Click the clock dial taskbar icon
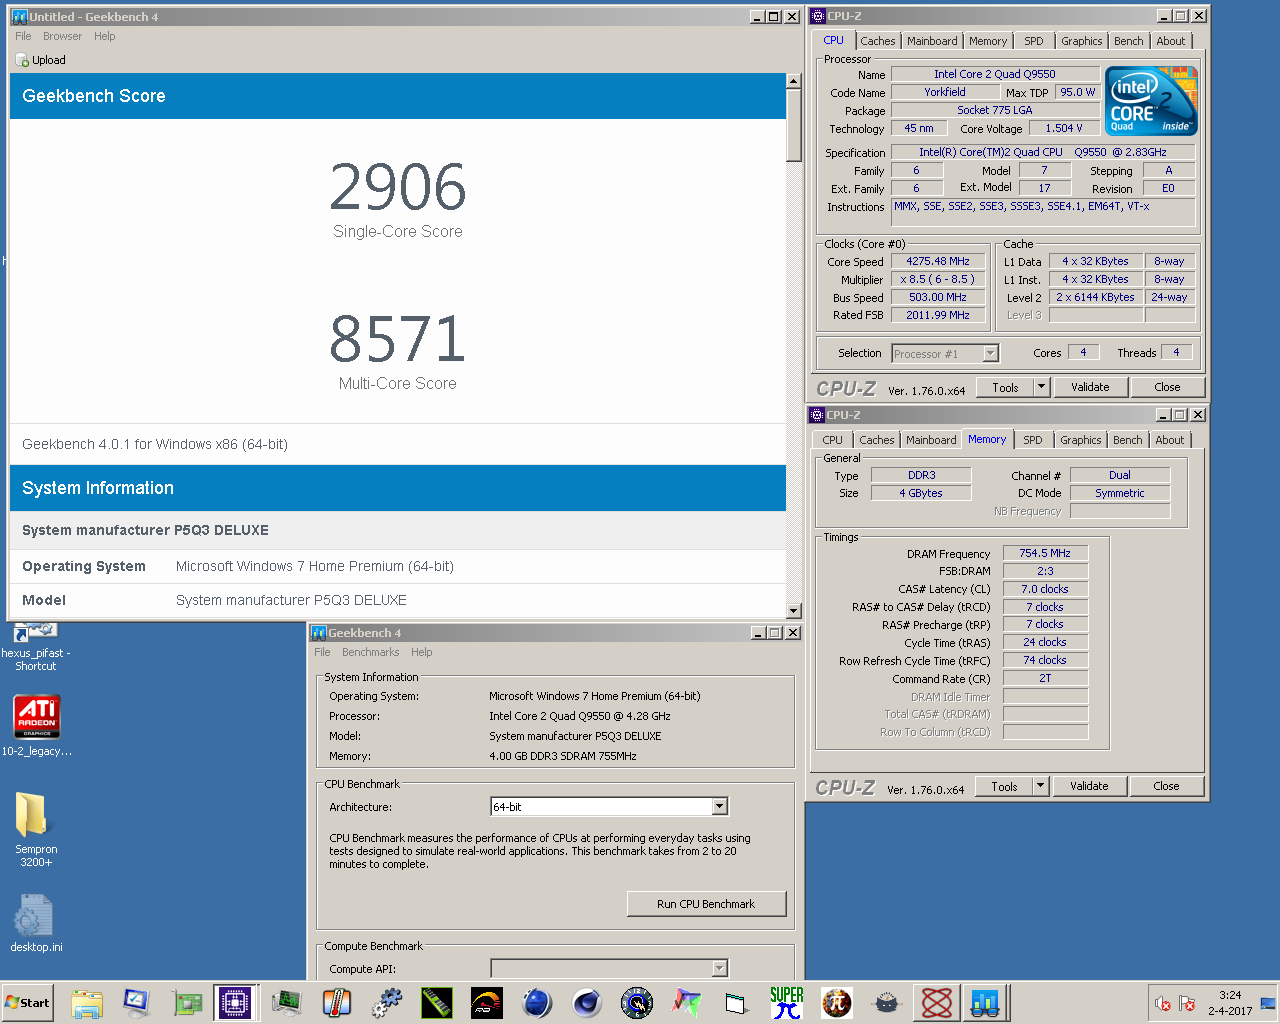The image size is (1280, 1024). tap(637, 1003)
